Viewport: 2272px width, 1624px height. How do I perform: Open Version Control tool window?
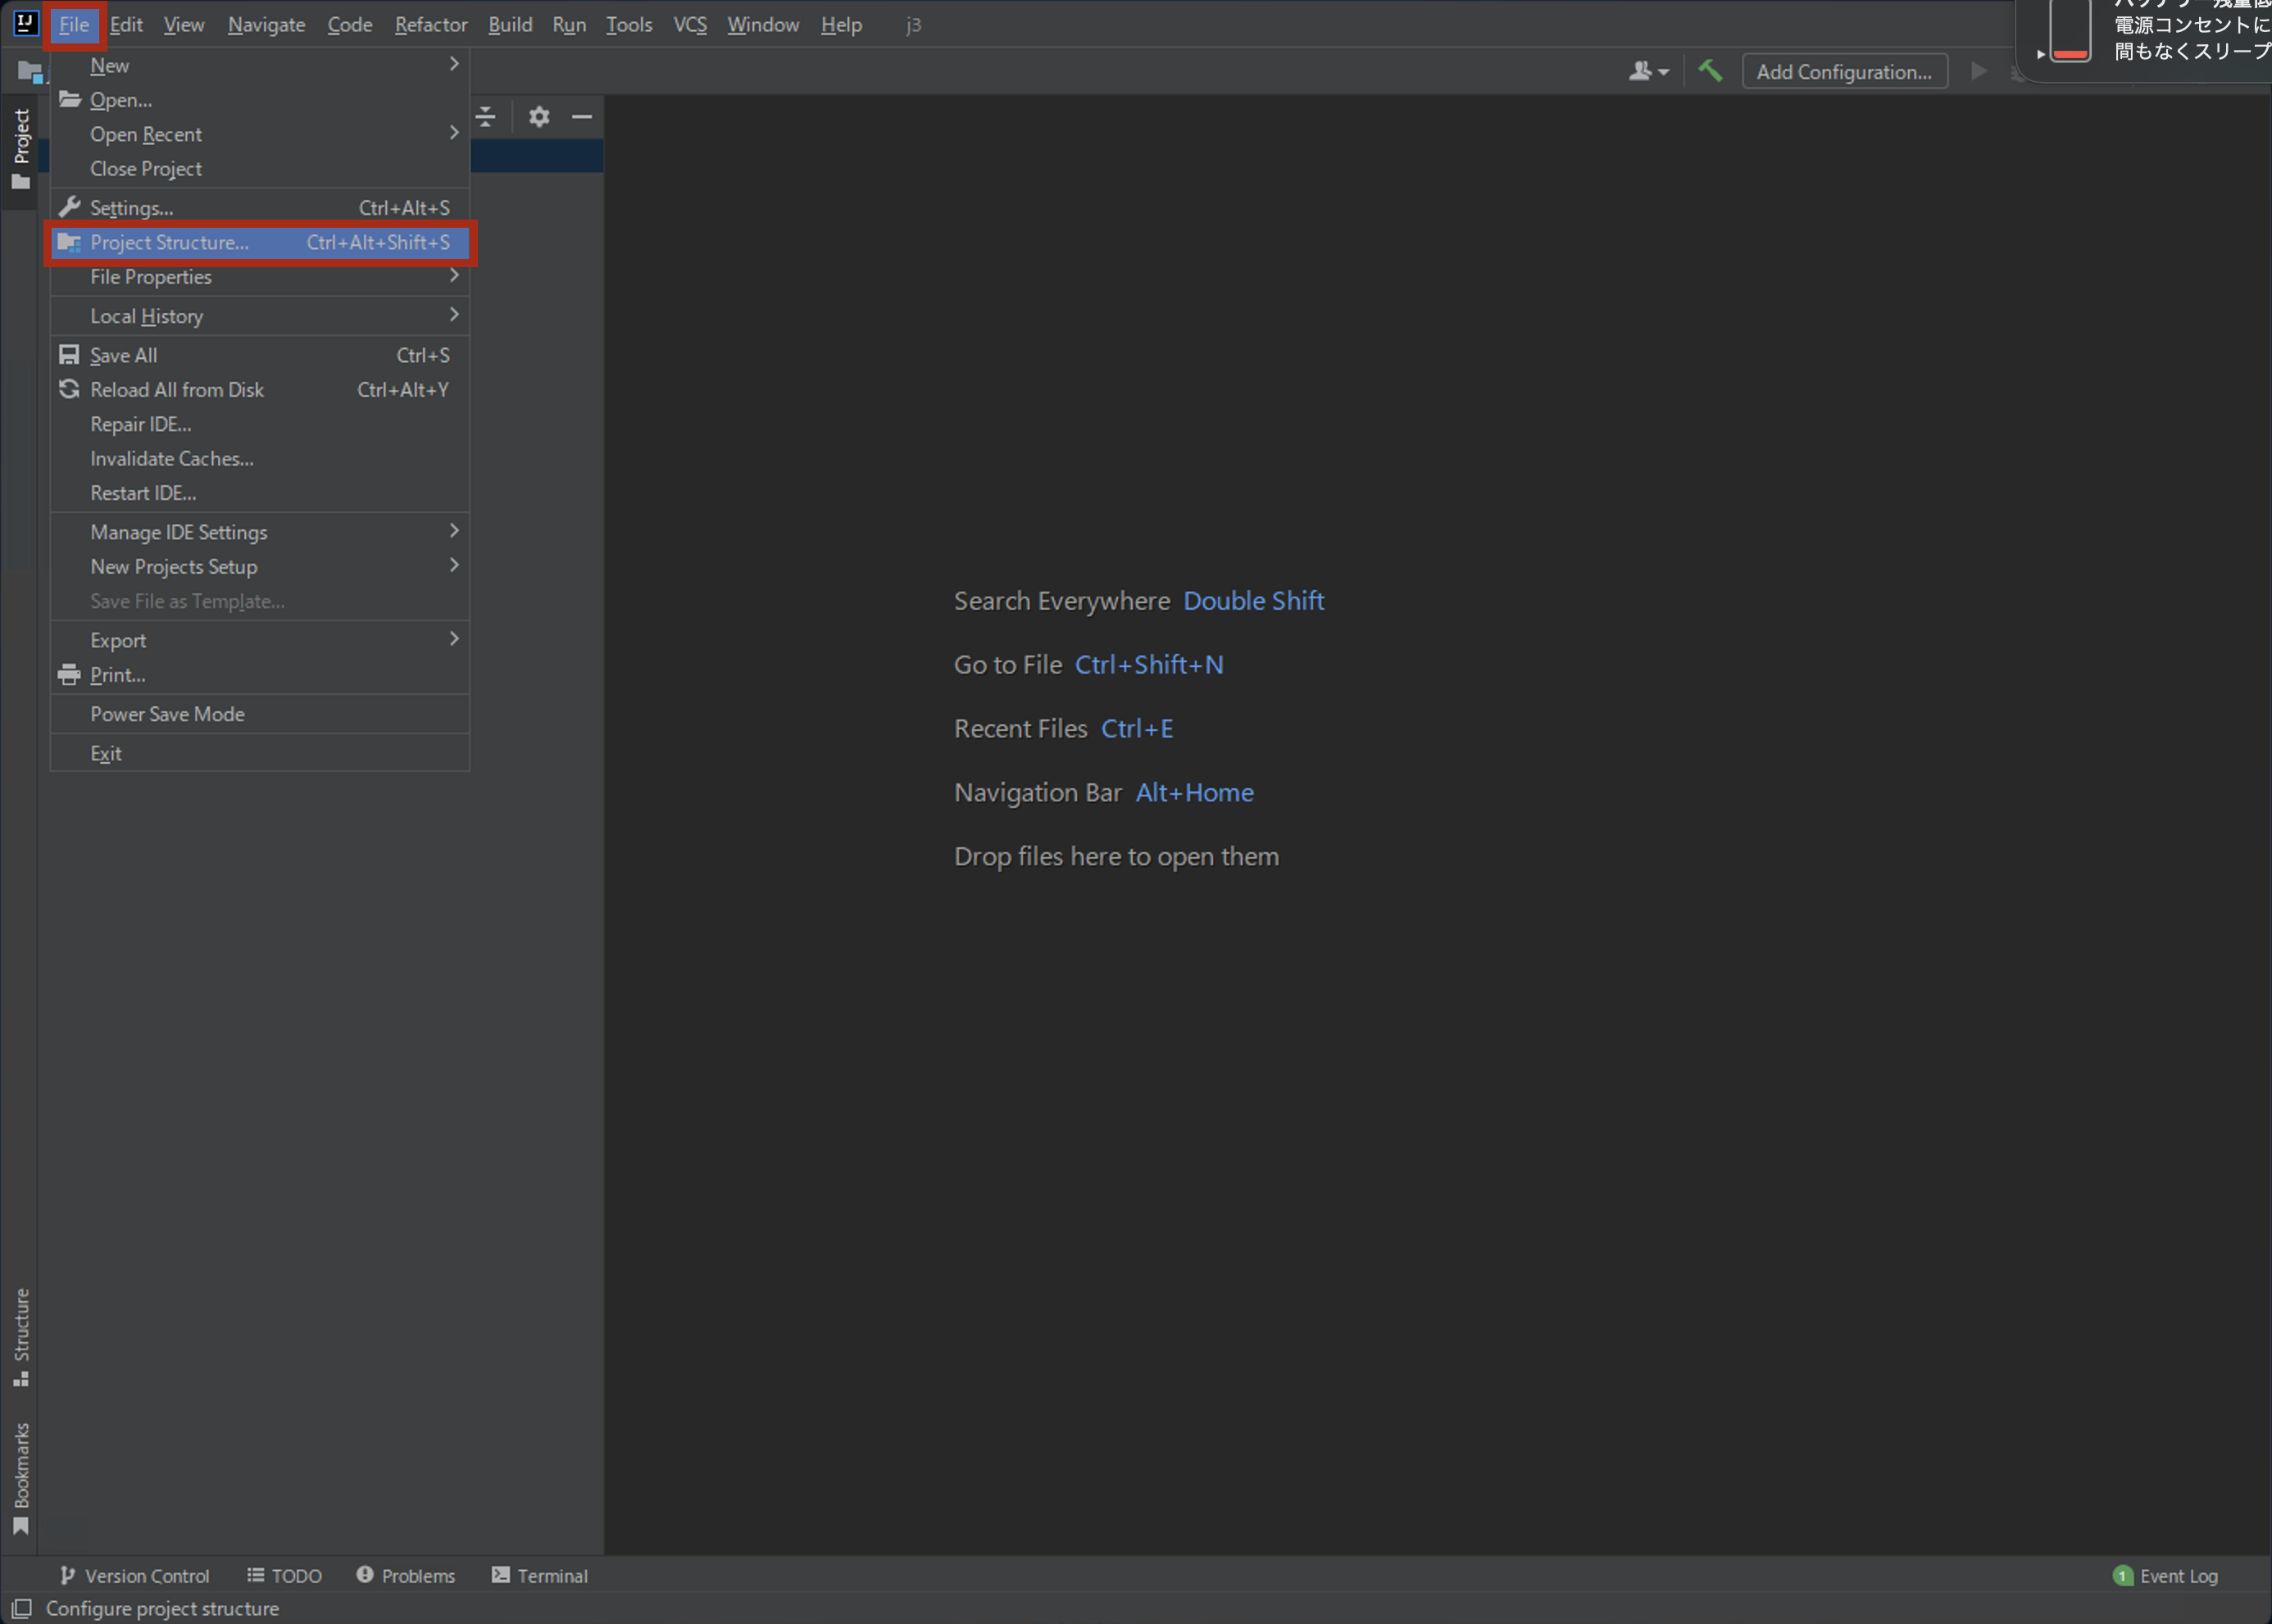[135, 1575]
